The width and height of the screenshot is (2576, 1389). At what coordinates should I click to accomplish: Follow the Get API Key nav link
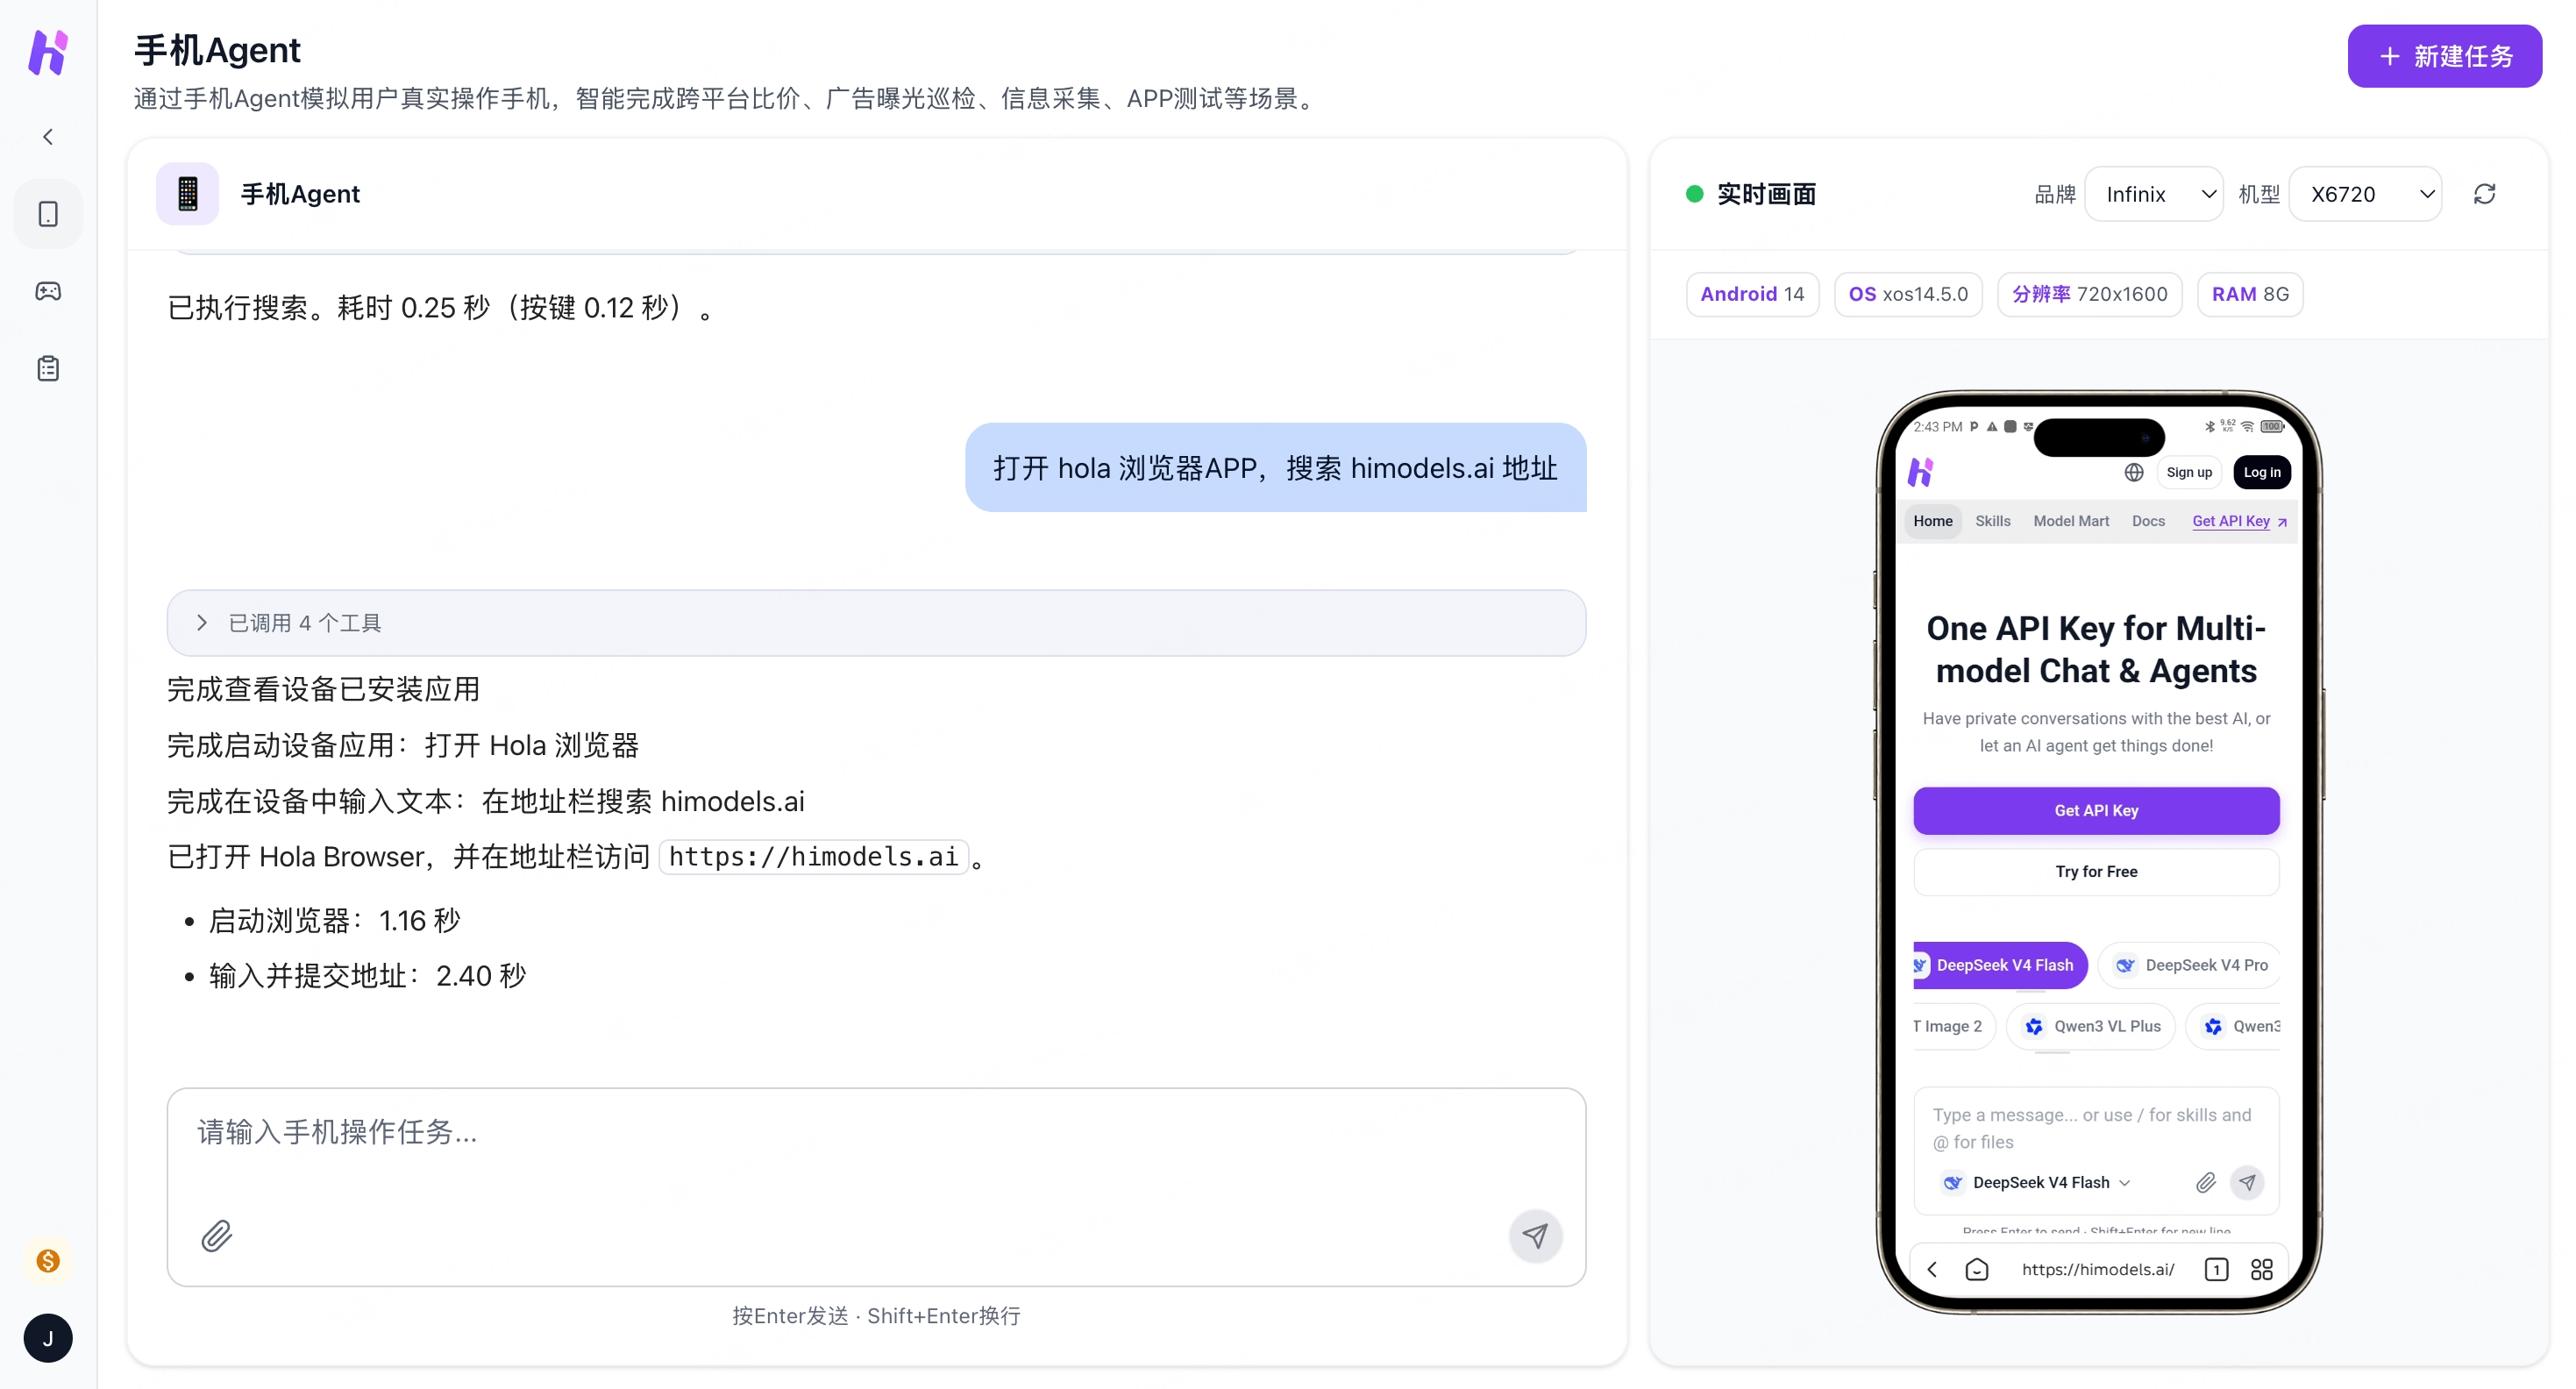tap(2239, 521)
